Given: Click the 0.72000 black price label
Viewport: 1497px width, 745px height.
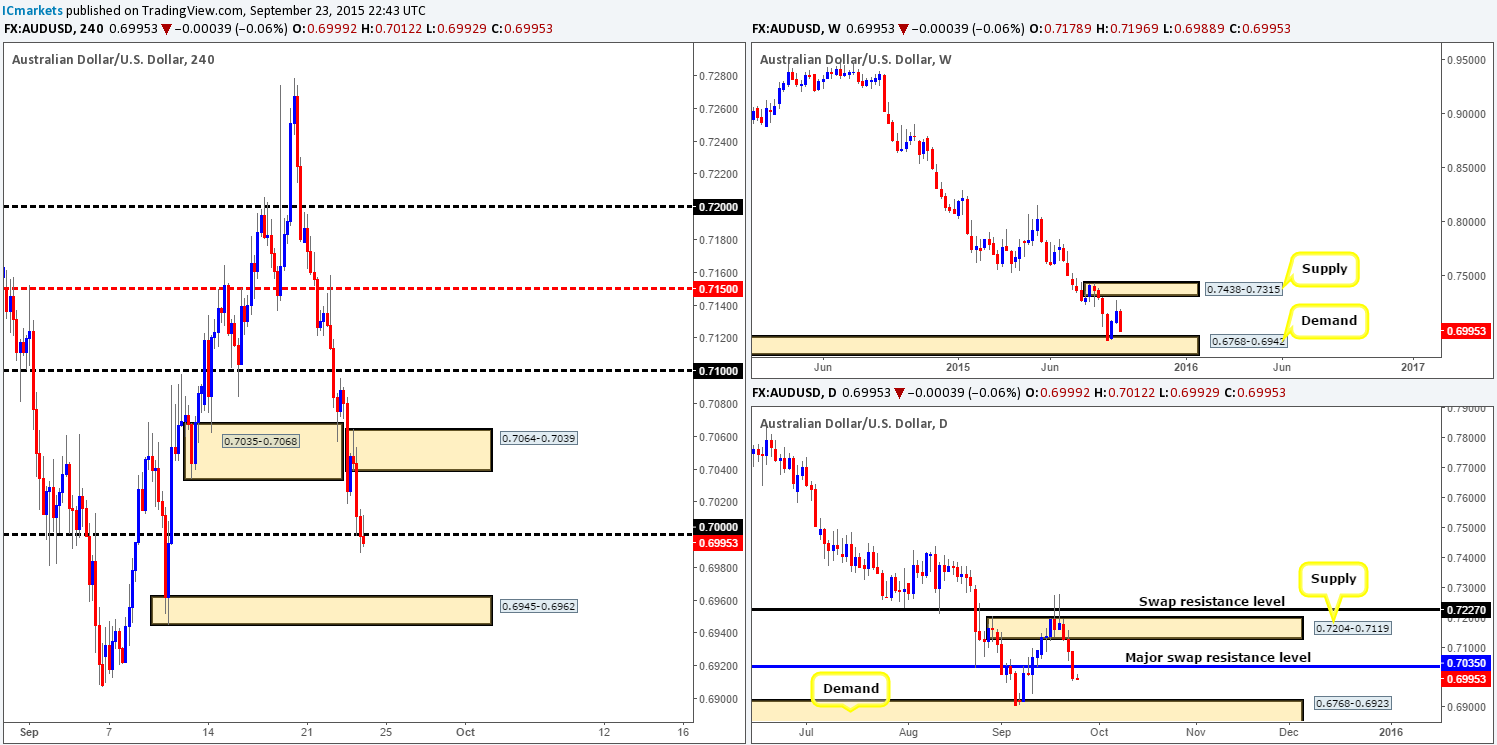Looking at the screenshot, I should [717, 207].
